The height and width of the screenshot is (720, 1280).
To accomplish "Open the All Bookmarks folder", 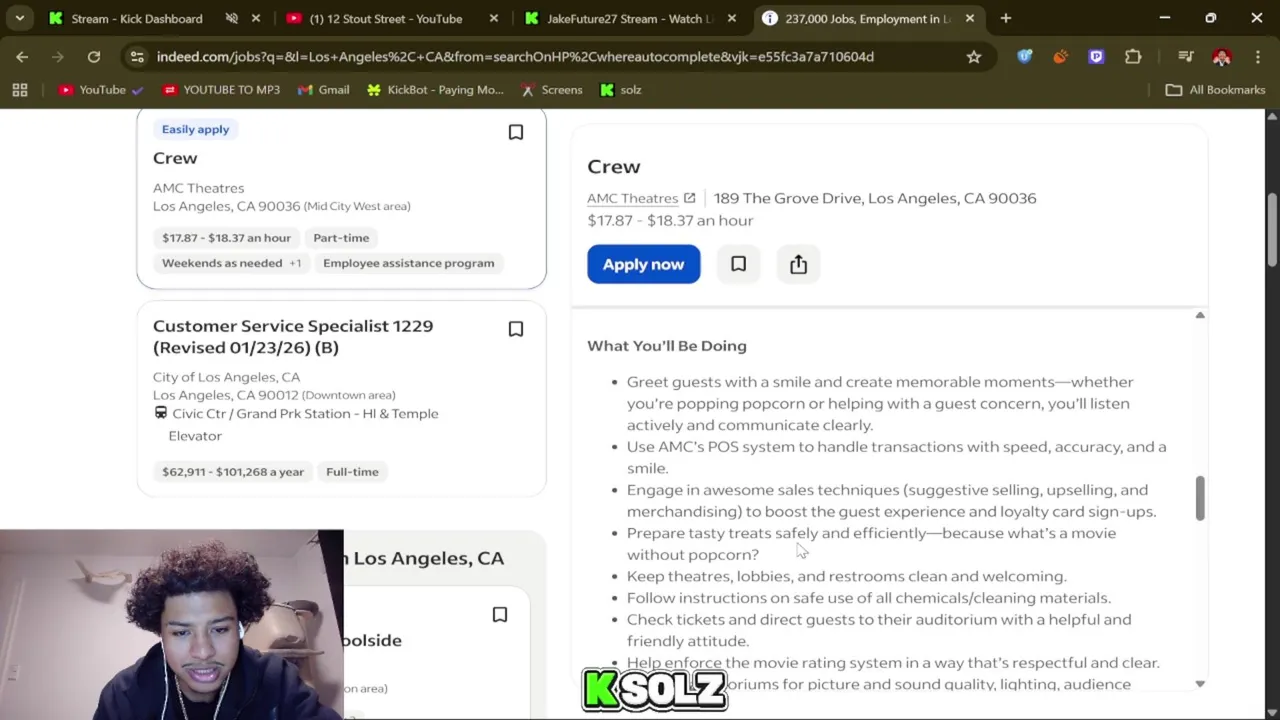I will tap(1215, 90).
